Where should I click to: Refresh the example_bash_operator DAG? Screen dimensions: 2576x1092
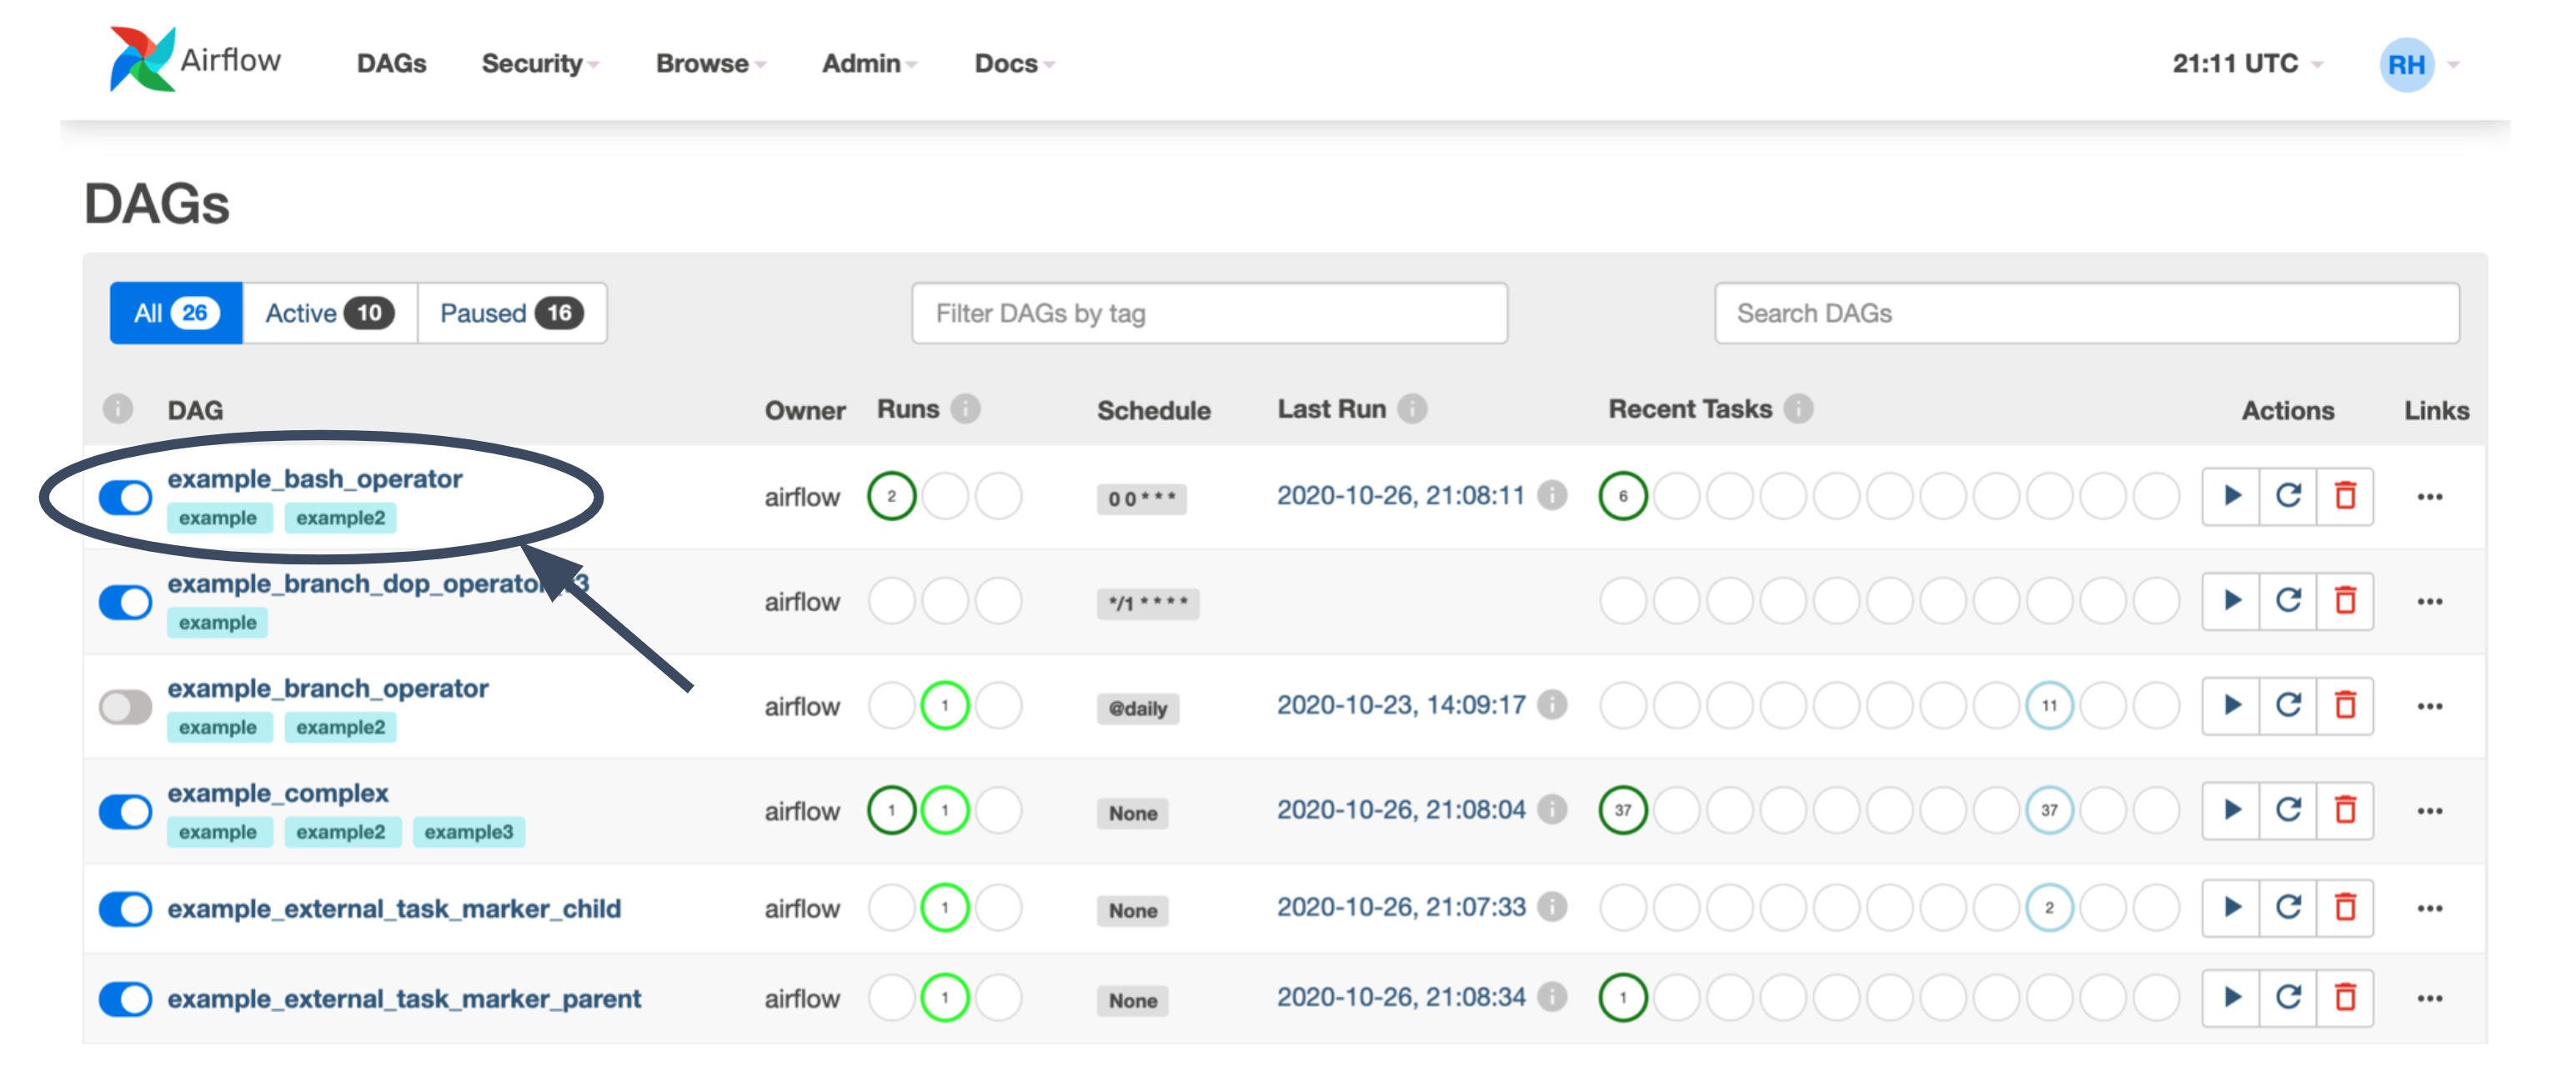pyautogui.click(x=2288, y=496)
